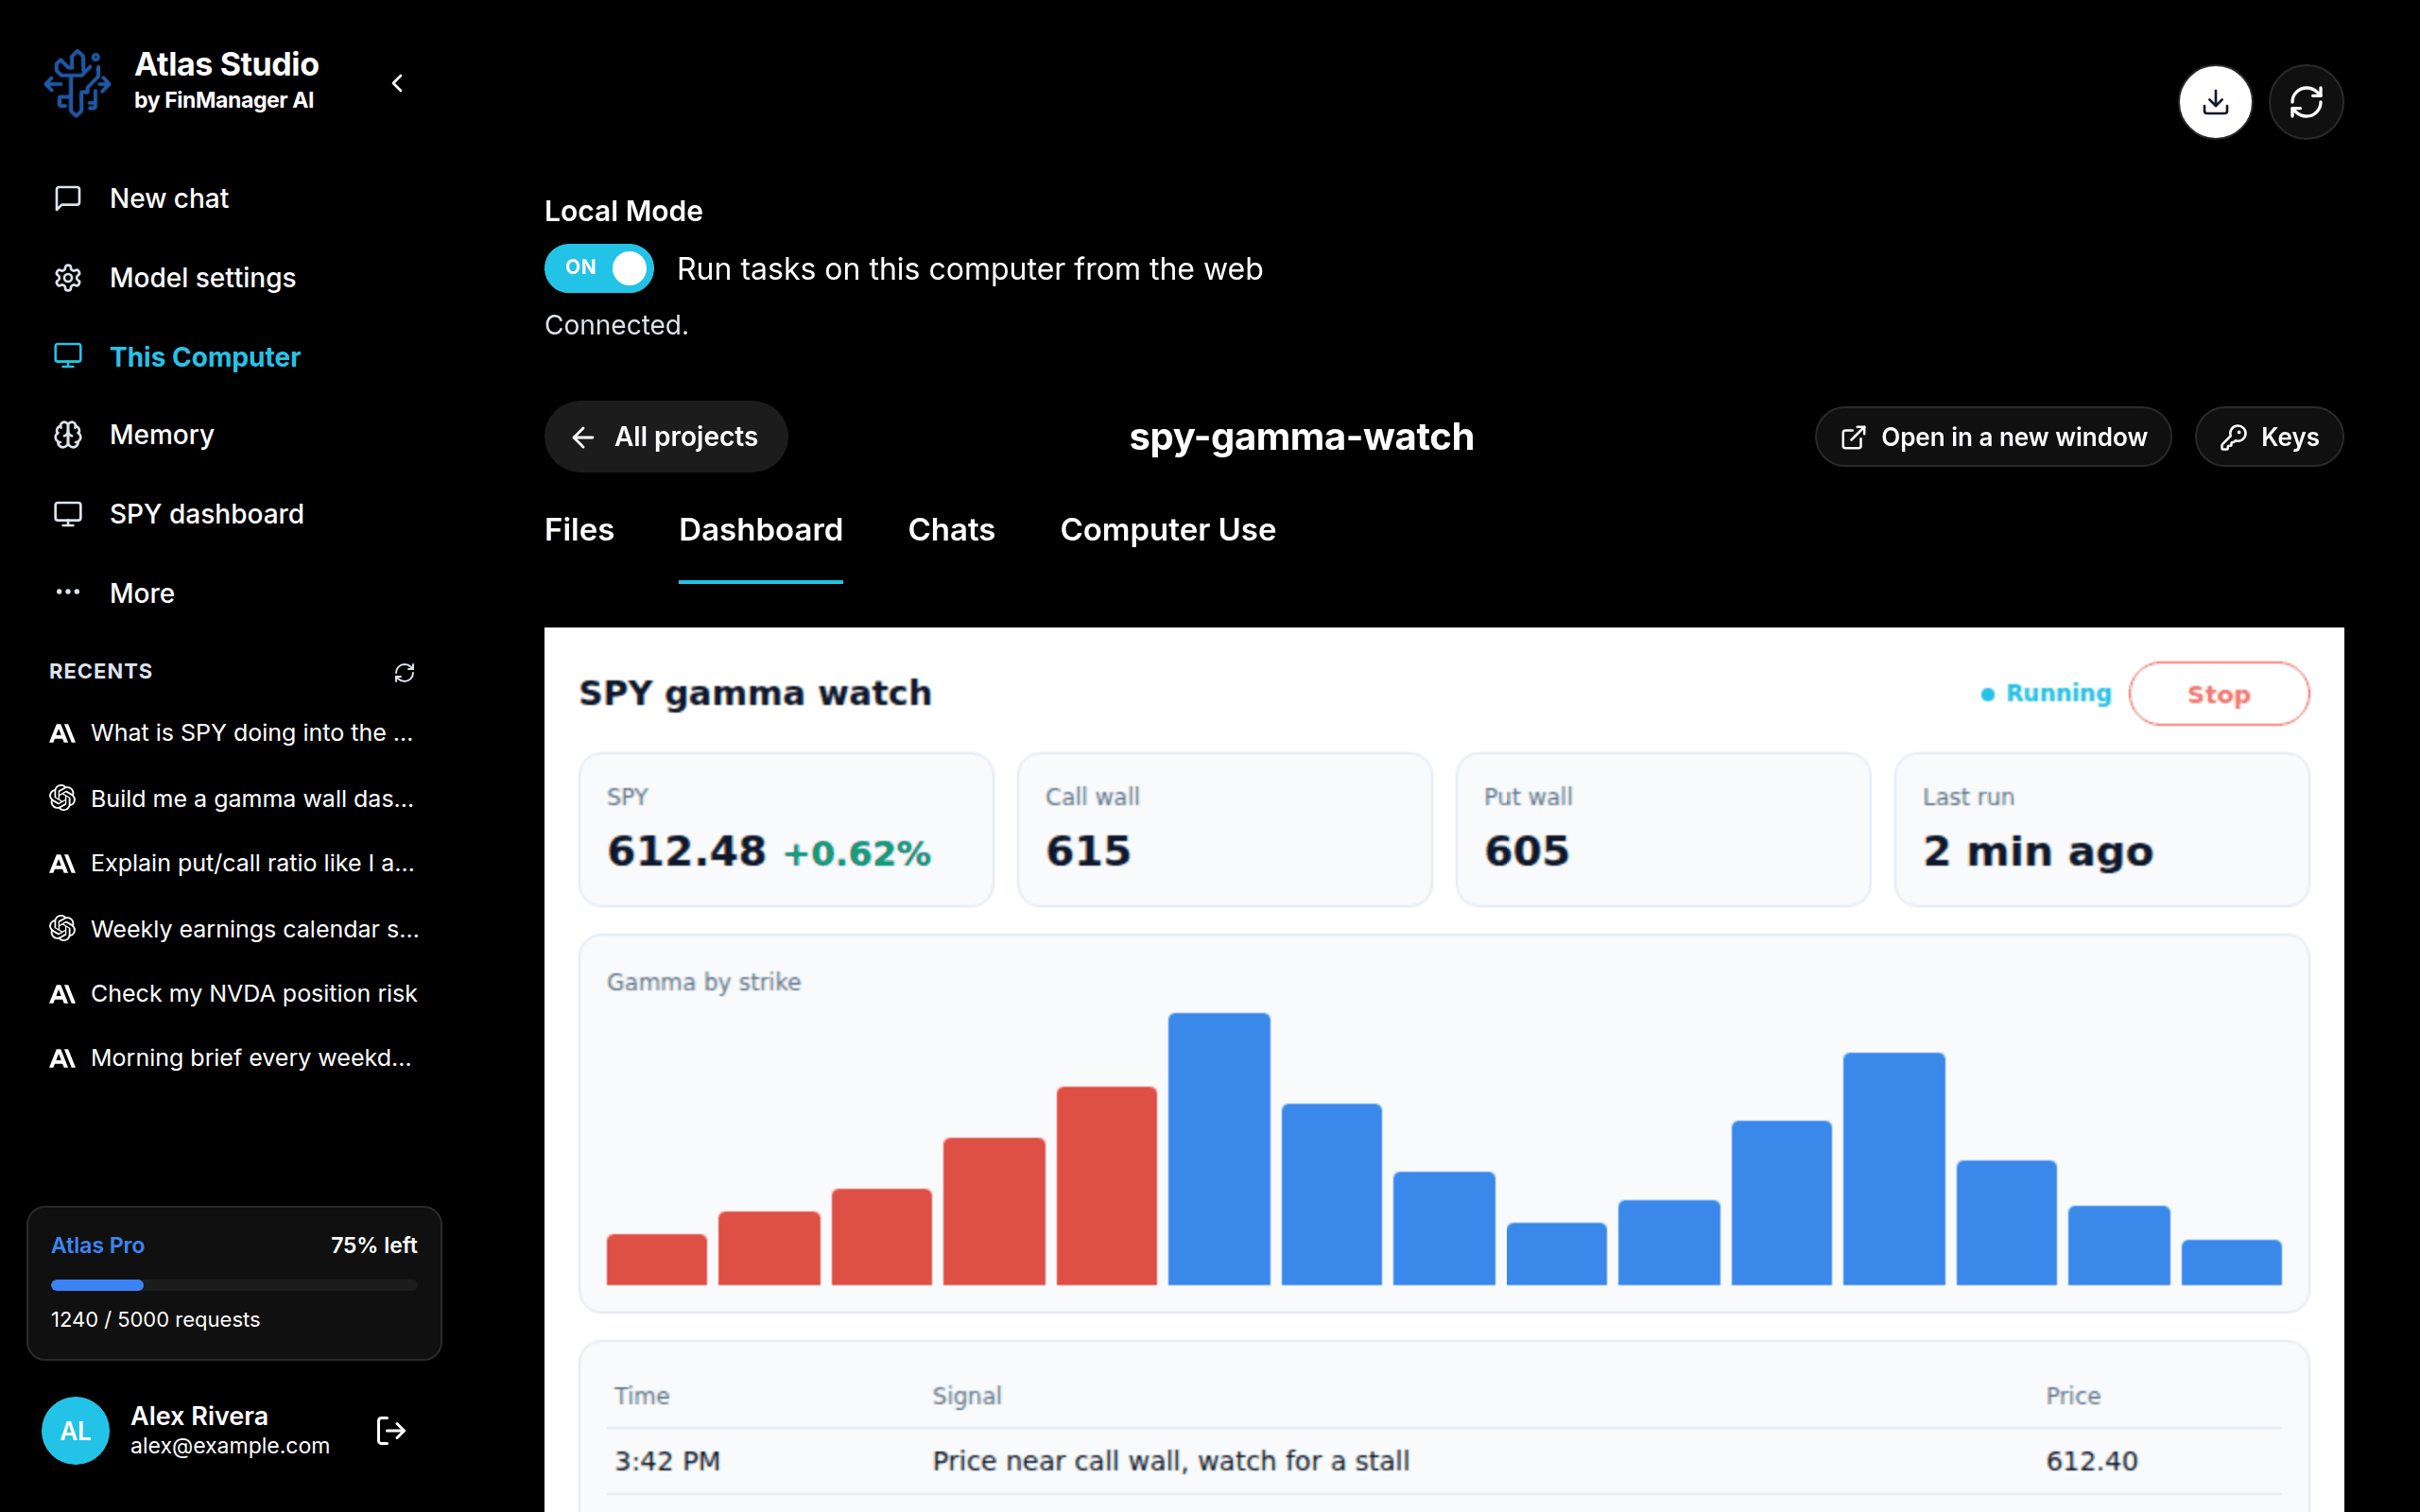Click the 612.40 price cell
This screenshot has height=1512, width=2420.
coord(2092,1461)
